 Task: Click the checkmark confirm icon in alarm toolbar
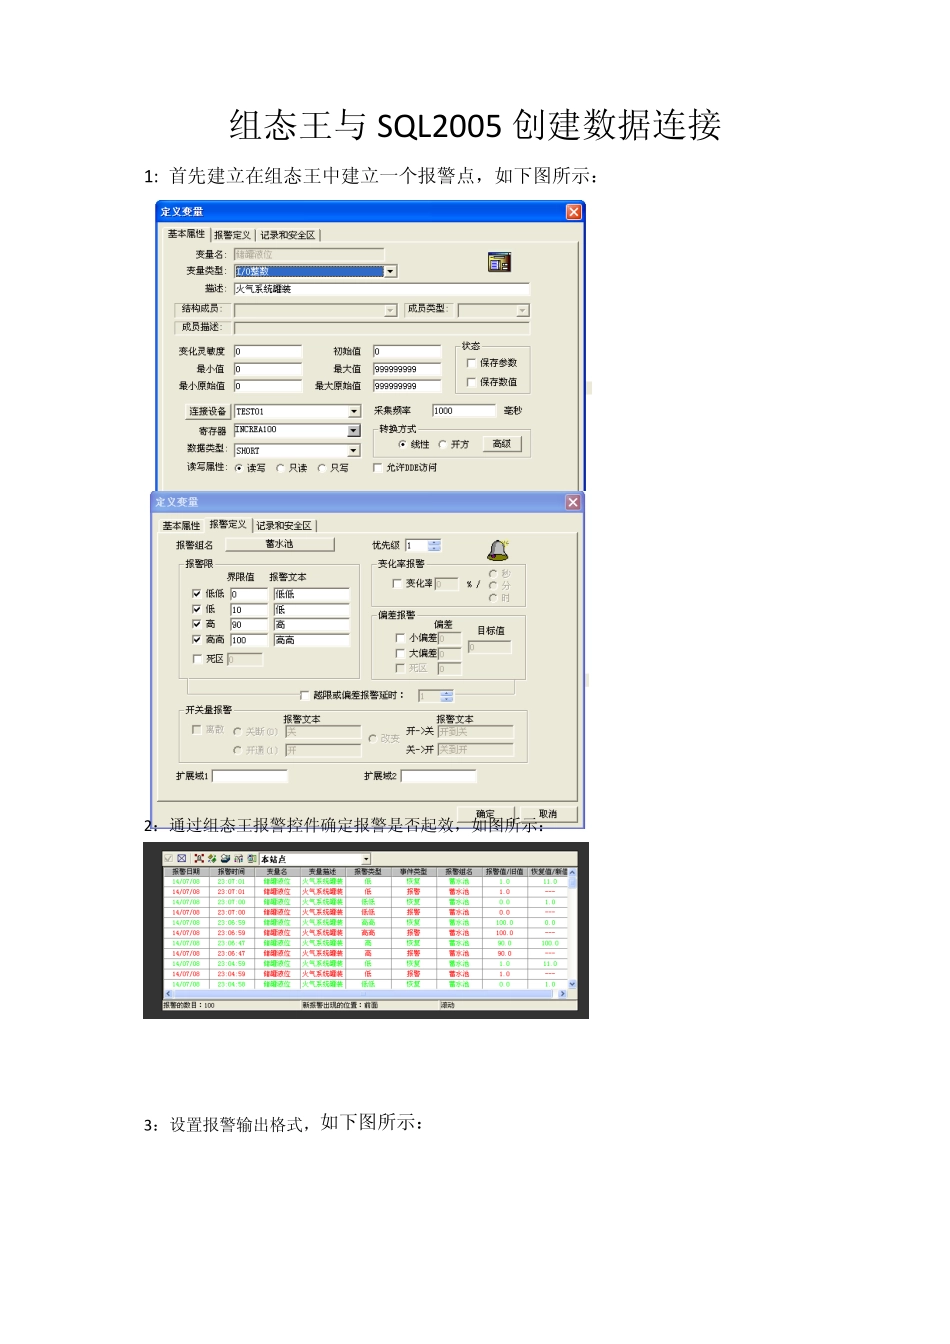click(168, 858)
